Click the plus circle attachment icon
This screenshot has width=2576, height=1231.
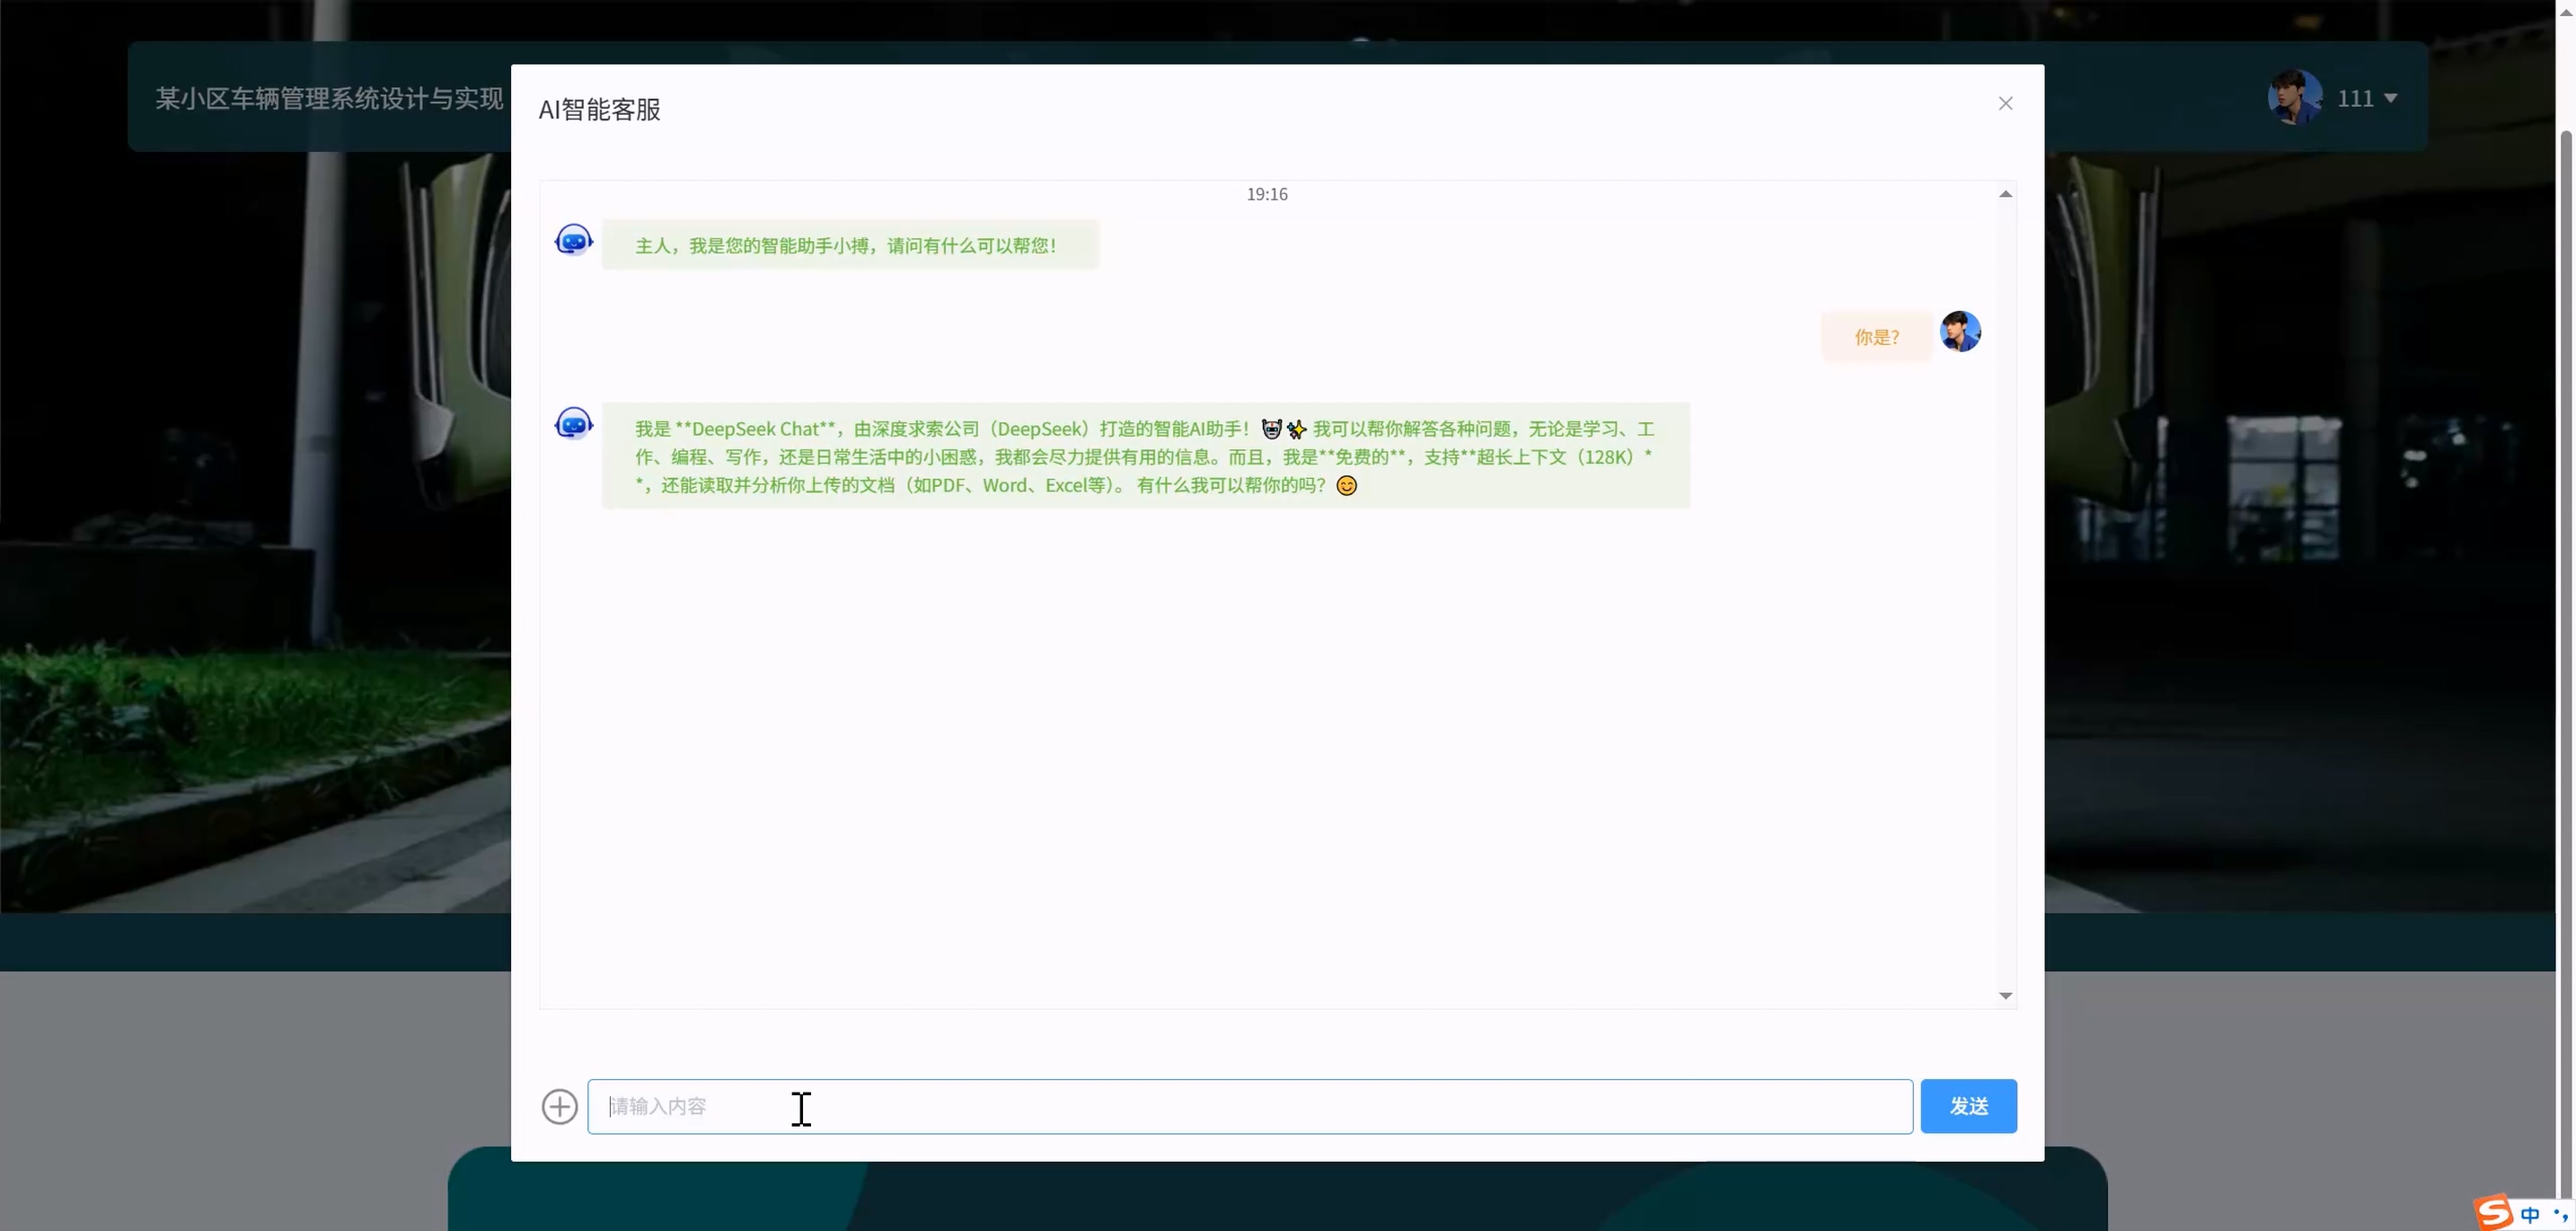559,1106
